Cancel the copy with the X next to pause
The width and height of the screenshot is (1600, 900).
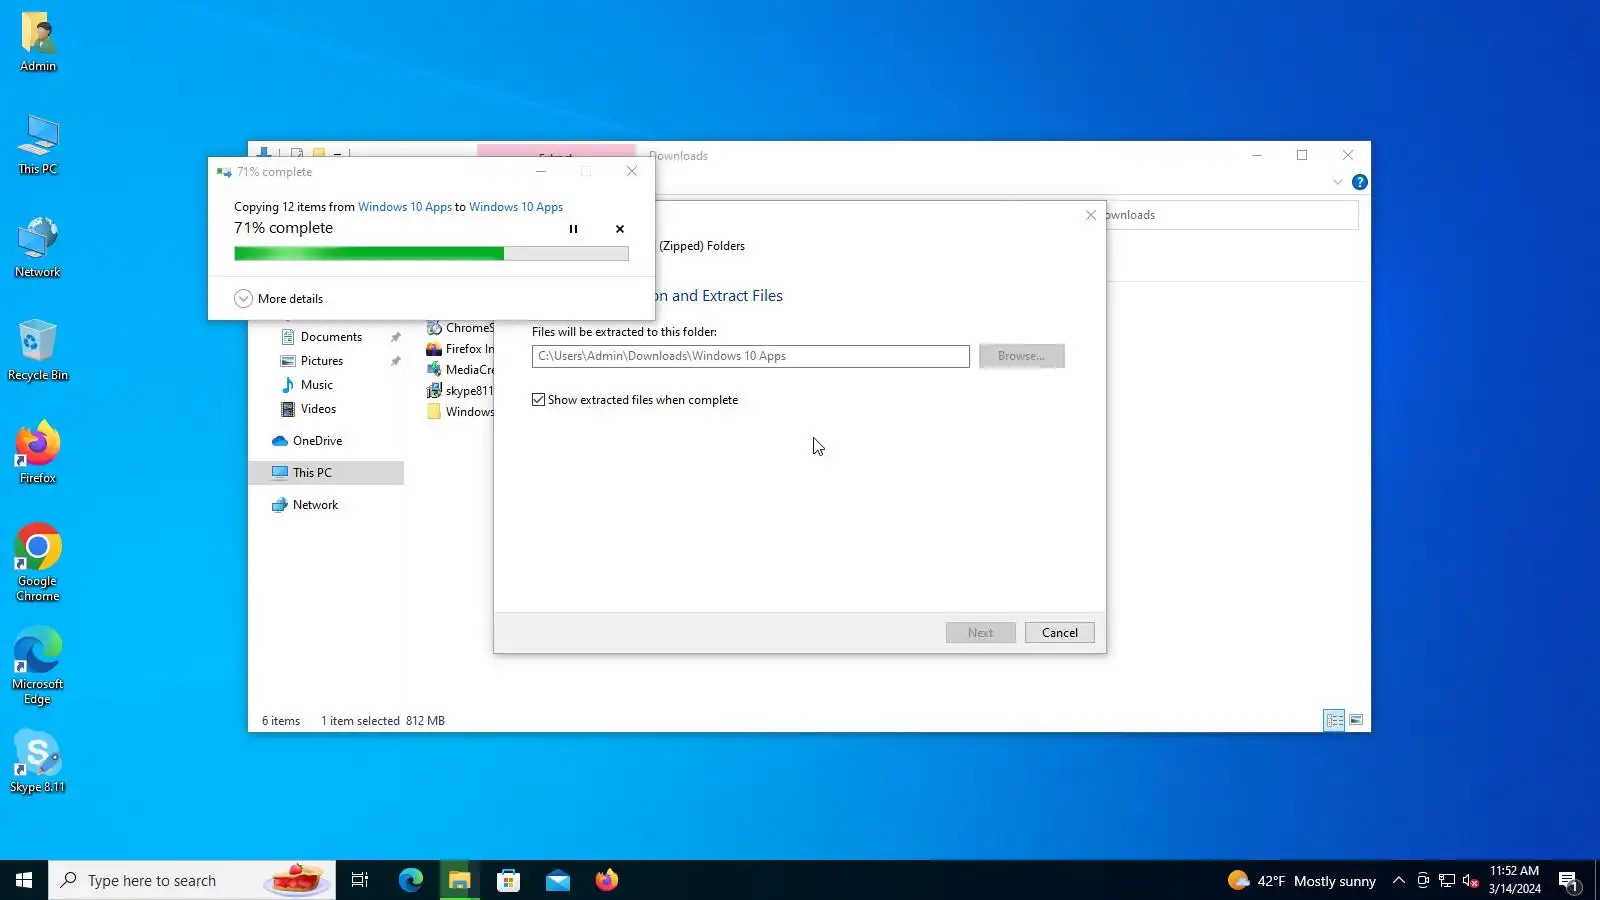pos(620,229)
